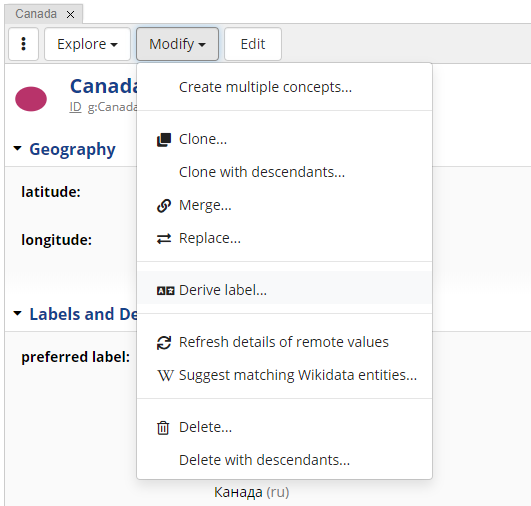
Task: Click the pink concept color circle
Action: click(x=31, y=99)
